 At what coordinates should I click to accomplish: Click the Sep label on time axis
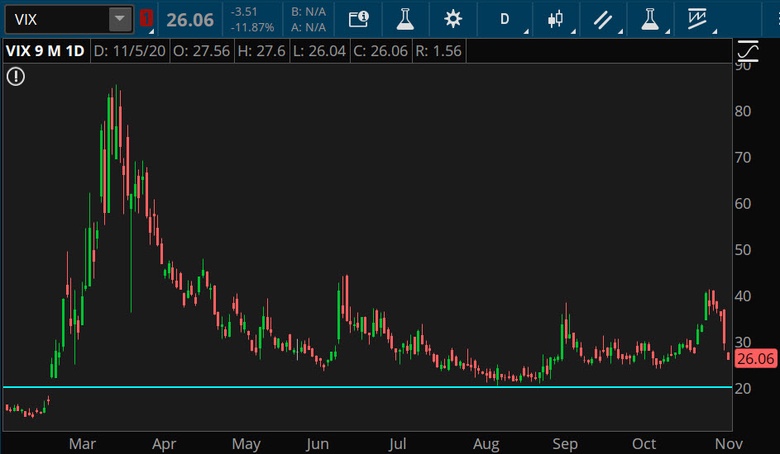point(565,444)
